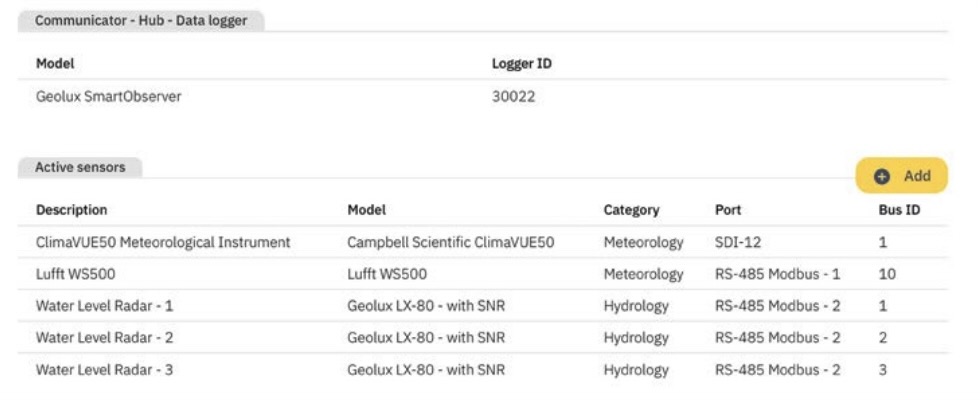
Task: Open ClimaVUE50 Meteorological Instrument row
Action: click(x=163, y=242)
